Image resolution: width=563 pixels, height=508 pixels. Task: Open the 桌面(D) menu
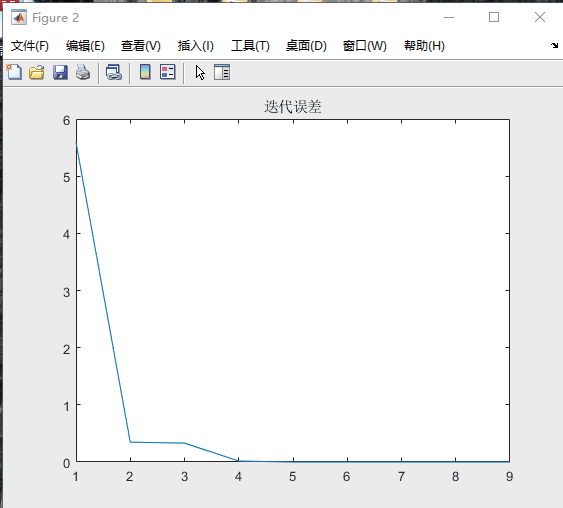pos(306,46)
